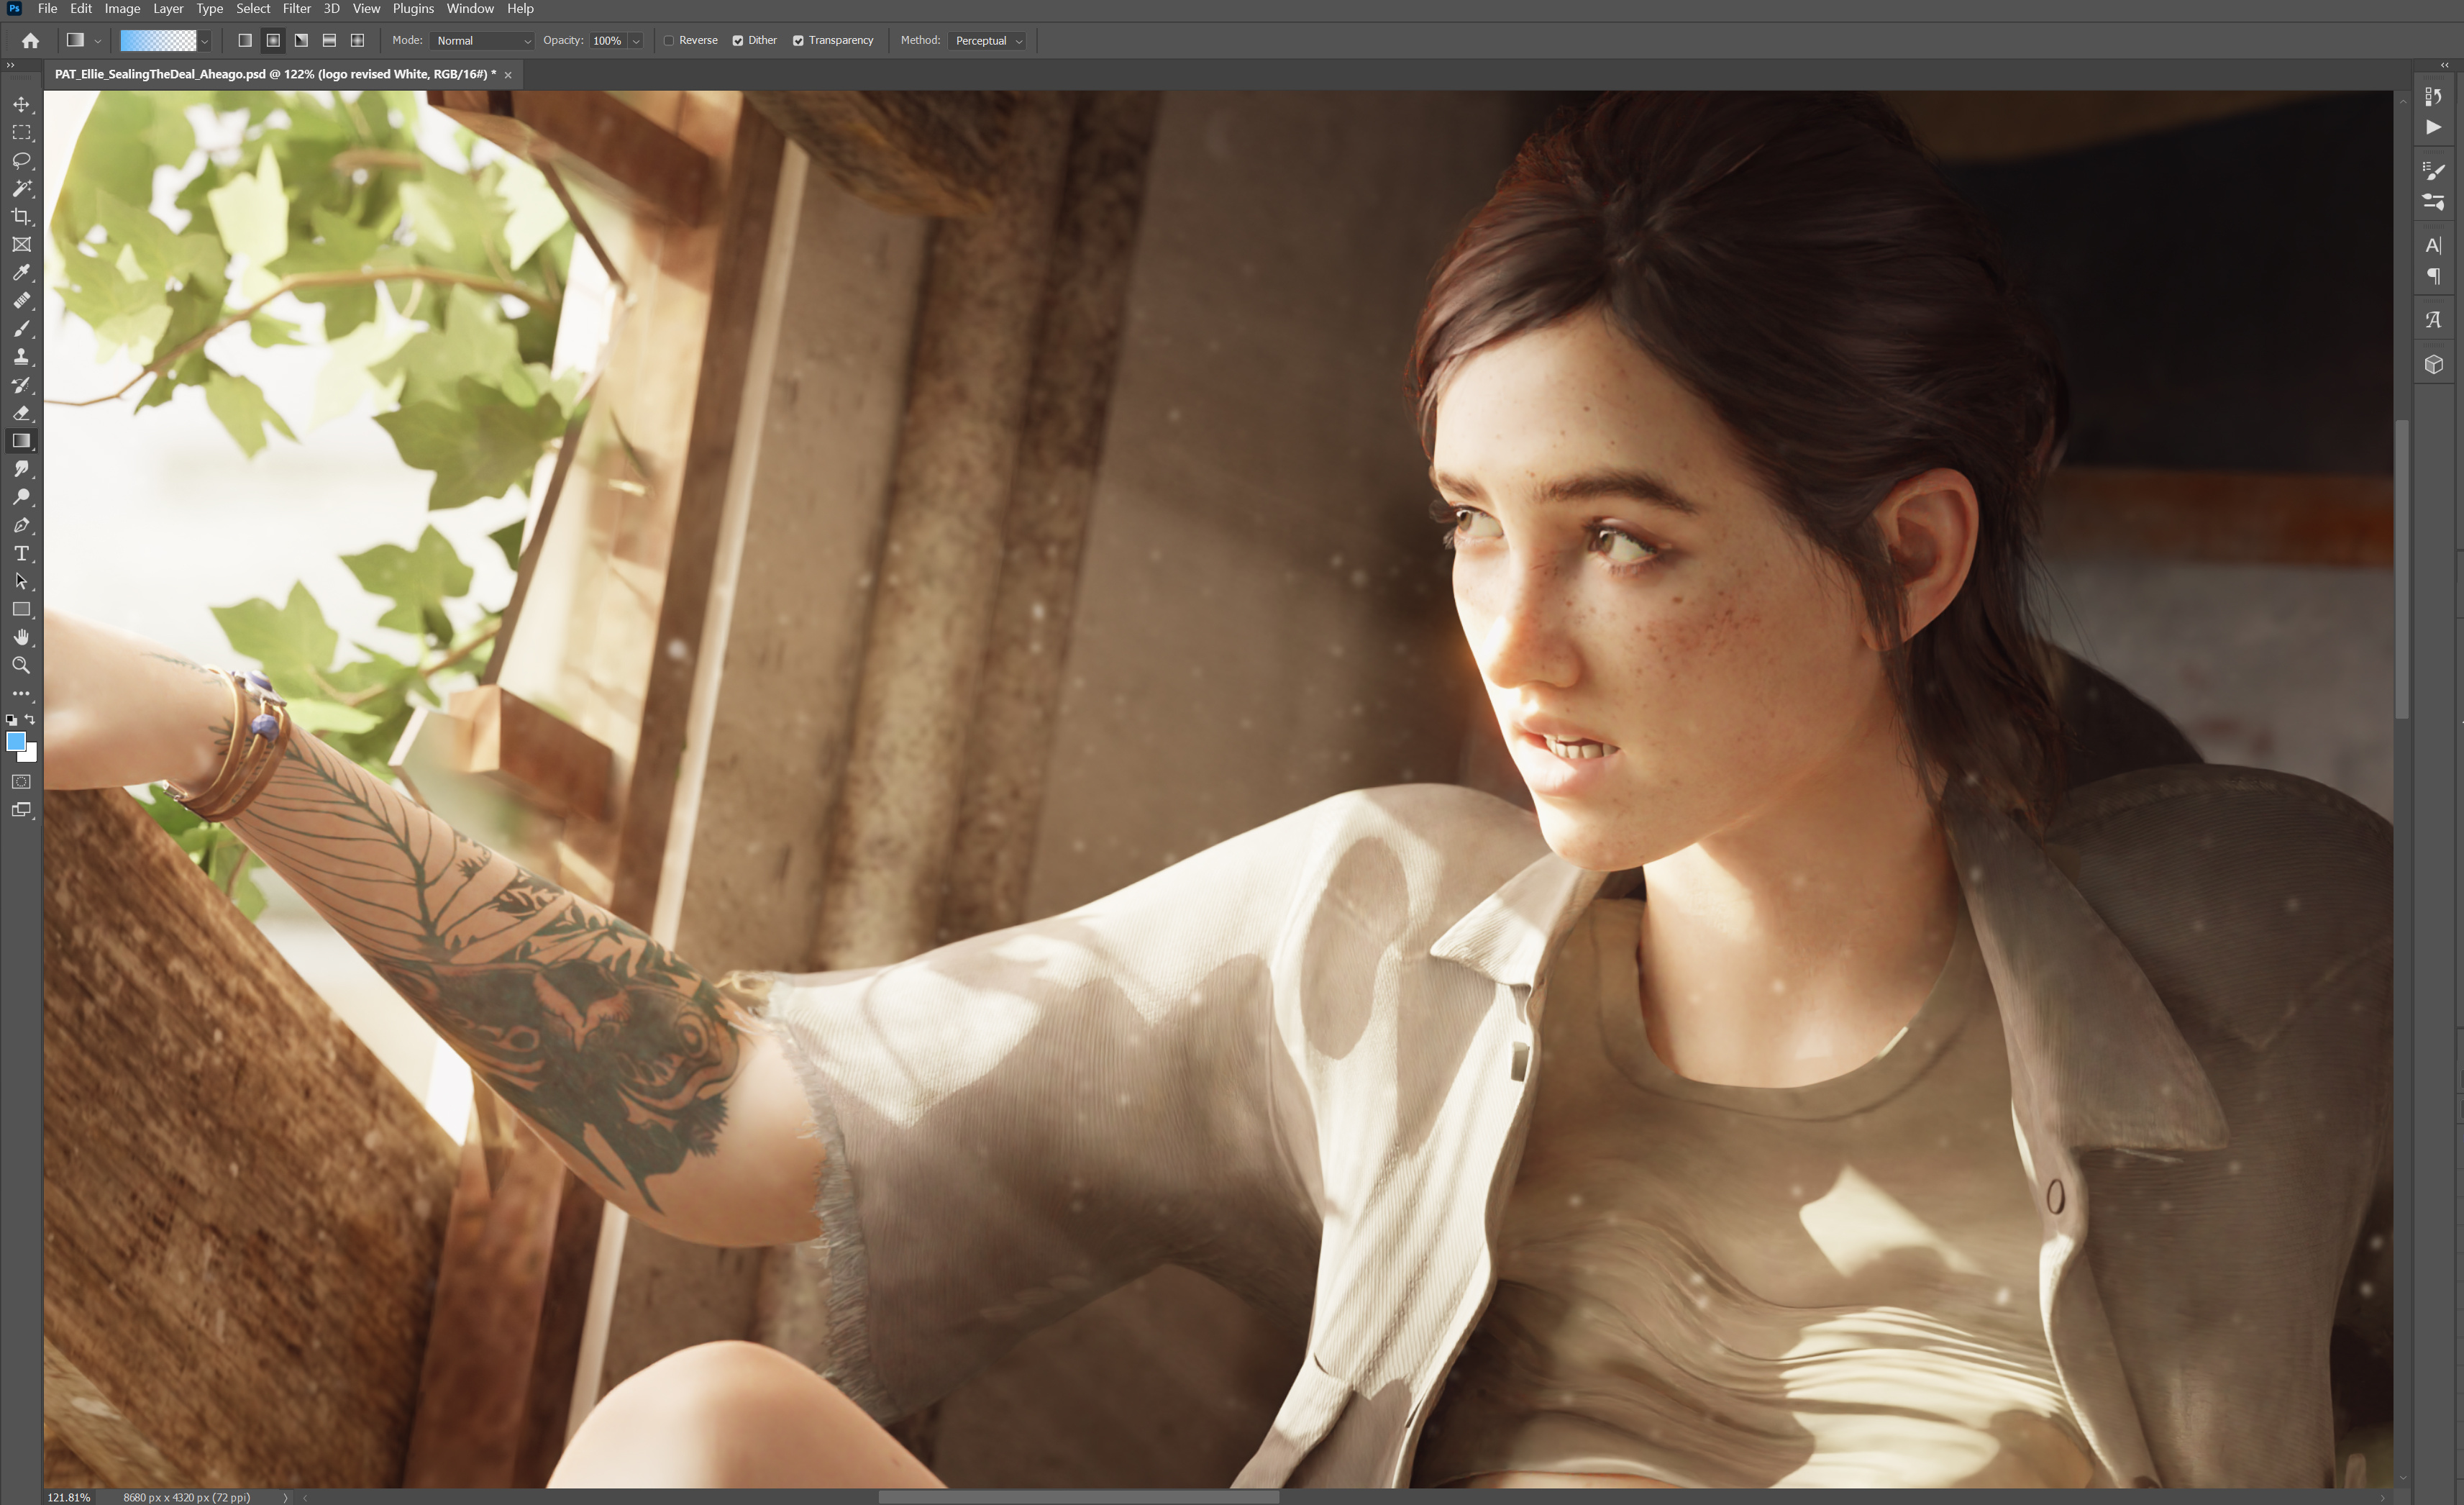Expand the right panel dock arrows
Image resolution: width=2464 pixels, height=1505 pixels.
[x=2445, y=65]
